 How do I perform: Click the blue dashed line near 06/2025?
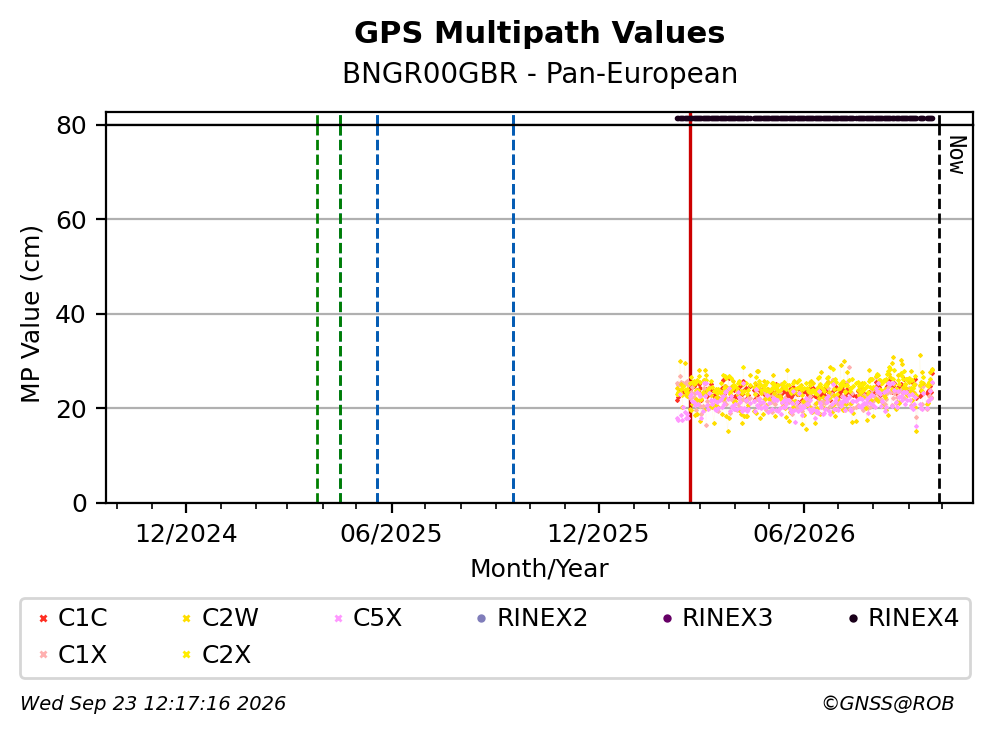coord(378,308)
